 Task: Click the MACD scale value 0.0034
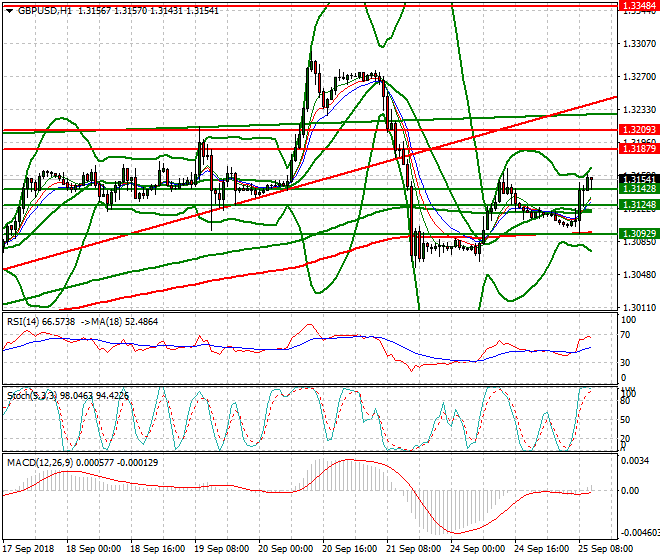(635, 461)
